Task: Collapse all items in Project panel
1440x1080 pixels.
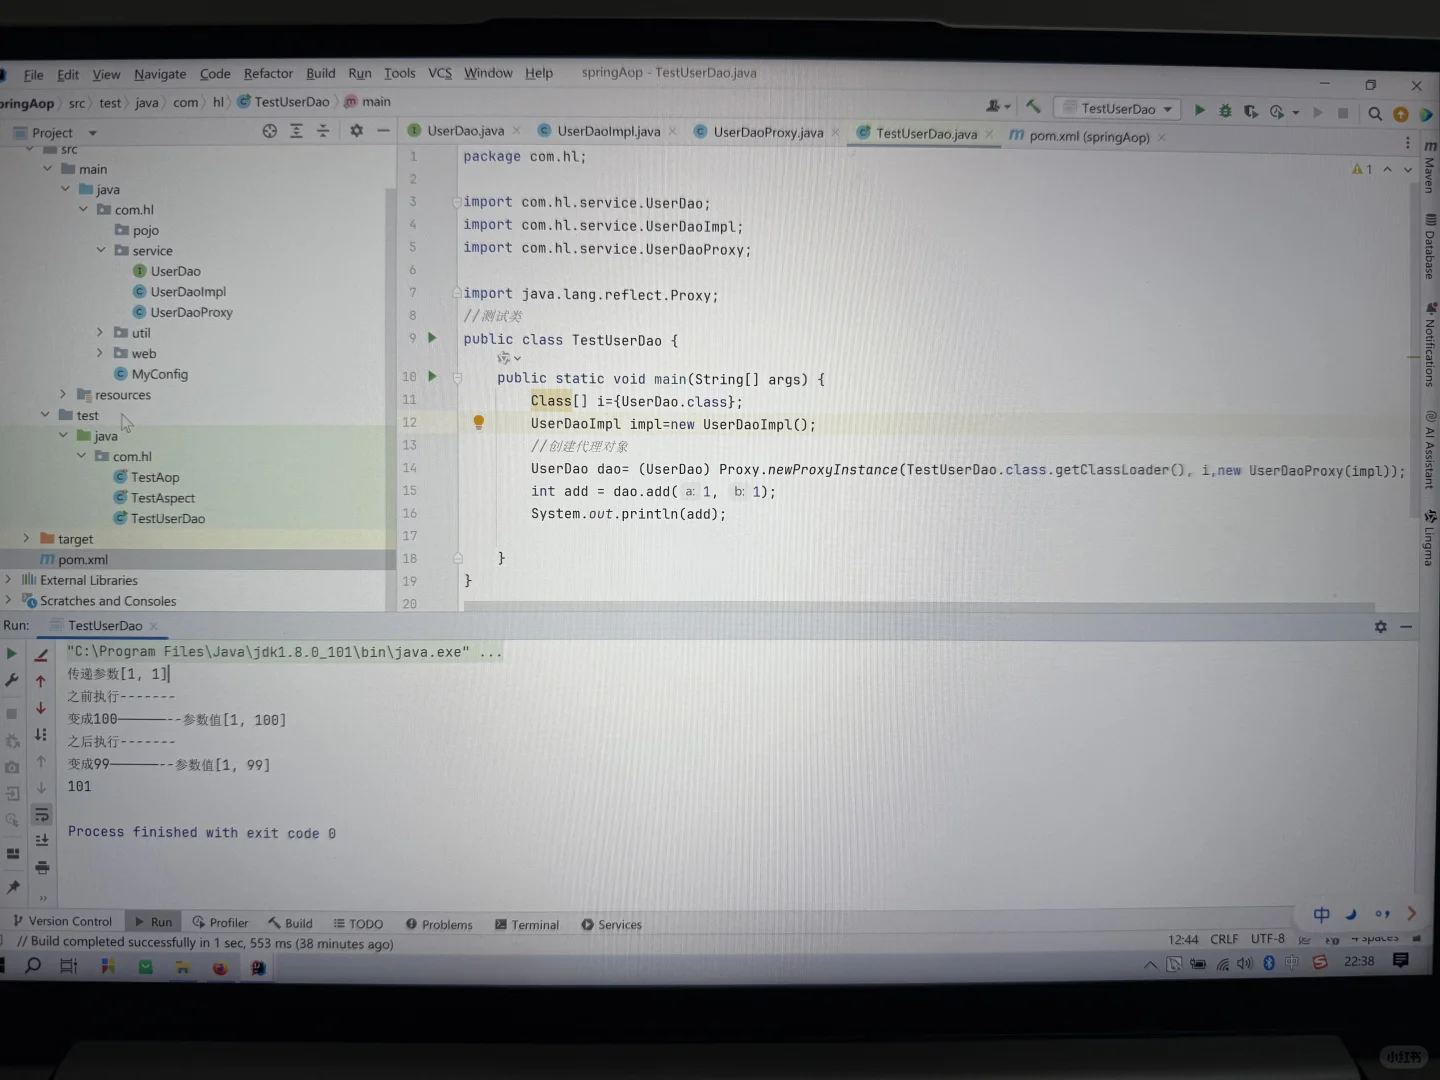Action: point(322,131)
